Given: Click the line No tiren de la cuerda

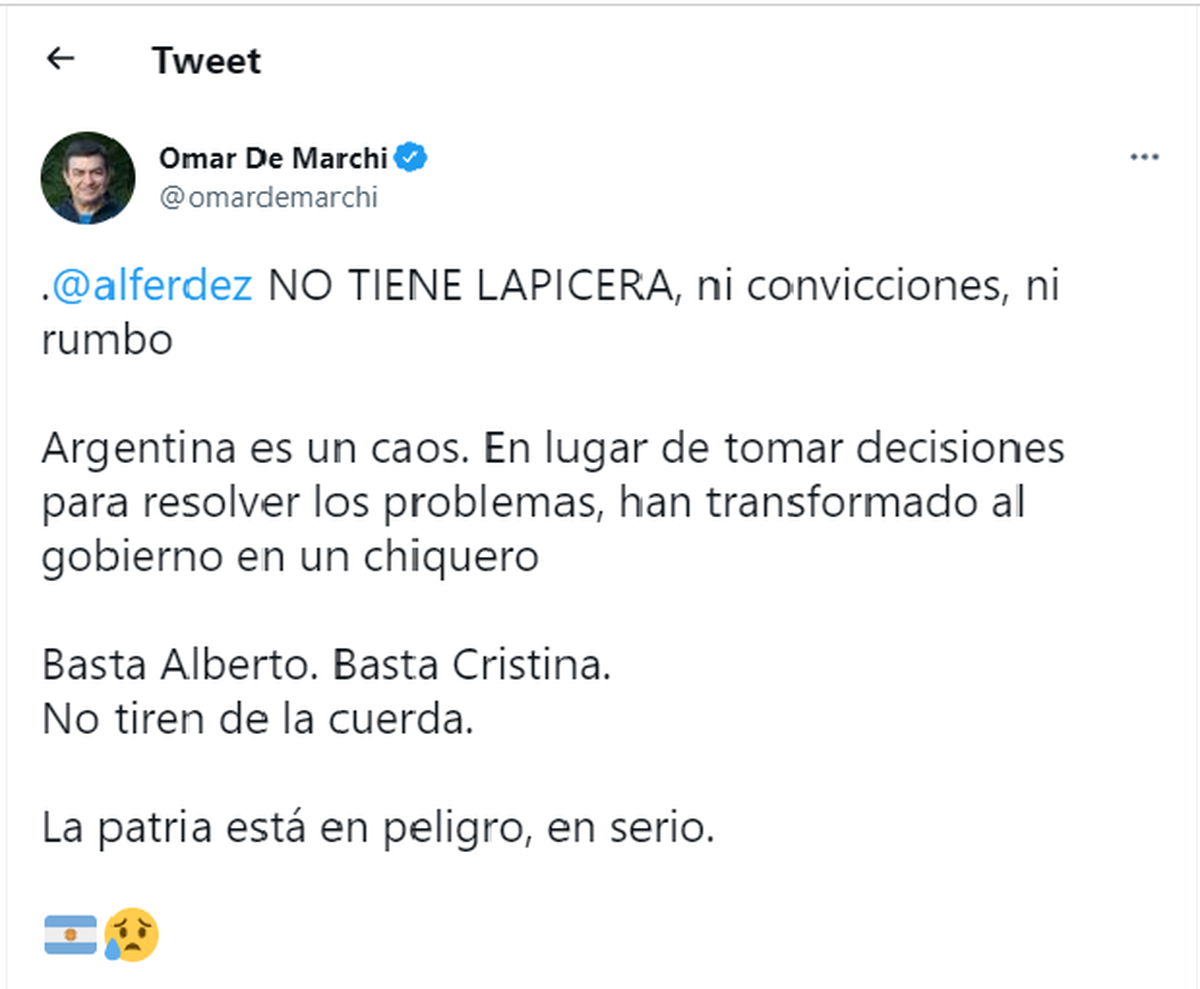Looking at the screenshot, I should pos(256,720).
